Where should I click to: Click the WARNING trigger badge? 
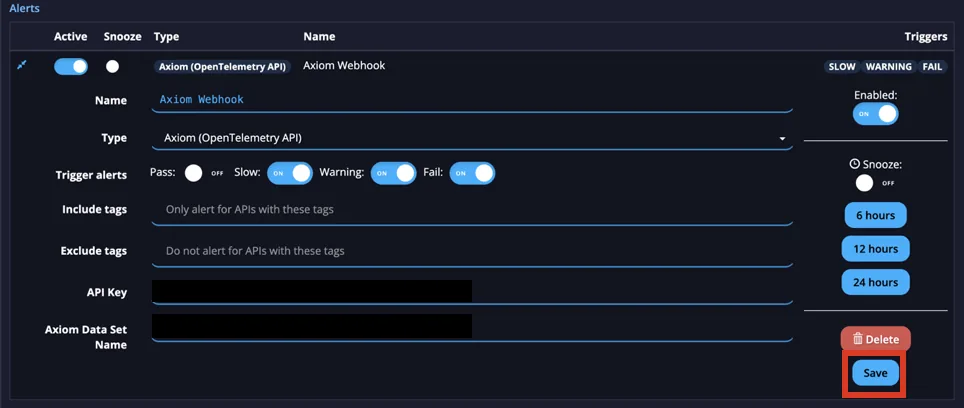click(x=888, y=67)
